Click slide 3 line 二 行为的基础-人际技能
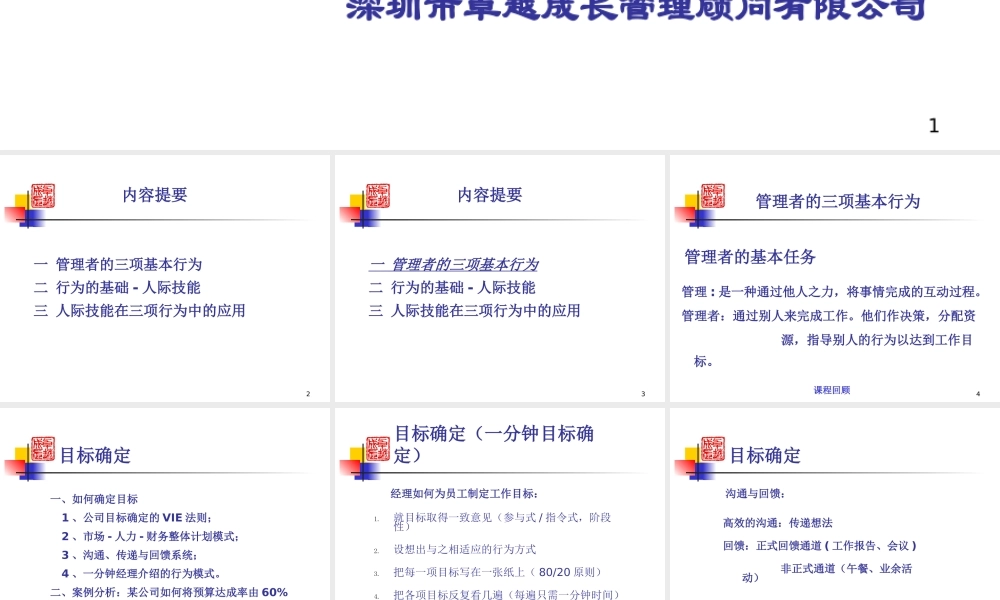This screenshot has height=600, width=1000. coord(452,288)
